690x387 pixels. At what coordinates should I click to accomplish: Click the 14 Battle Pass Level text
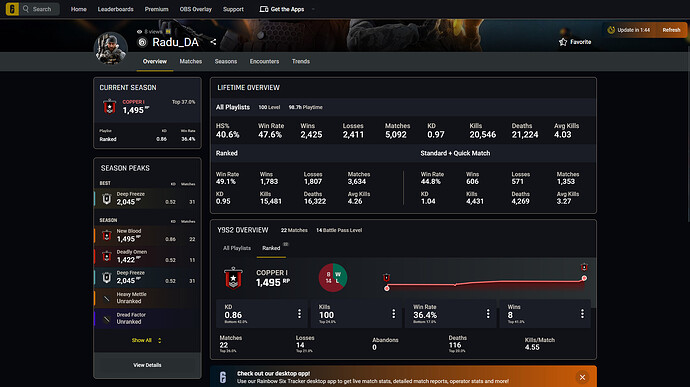click(x=339, y=230)
